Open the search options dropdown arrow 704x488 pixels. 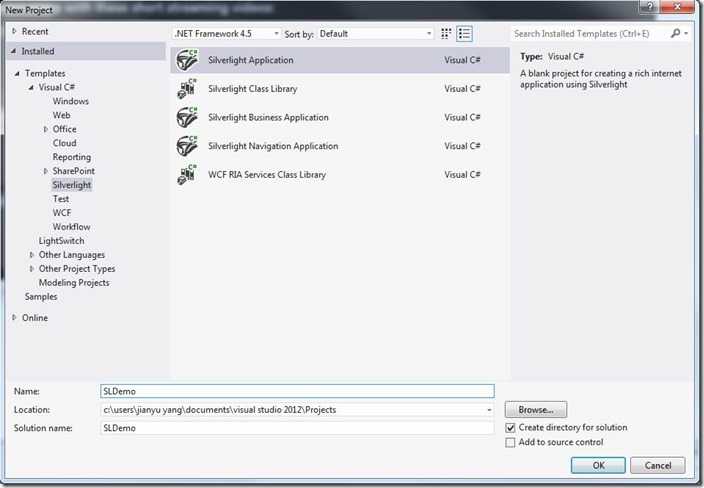coord(686,34)
